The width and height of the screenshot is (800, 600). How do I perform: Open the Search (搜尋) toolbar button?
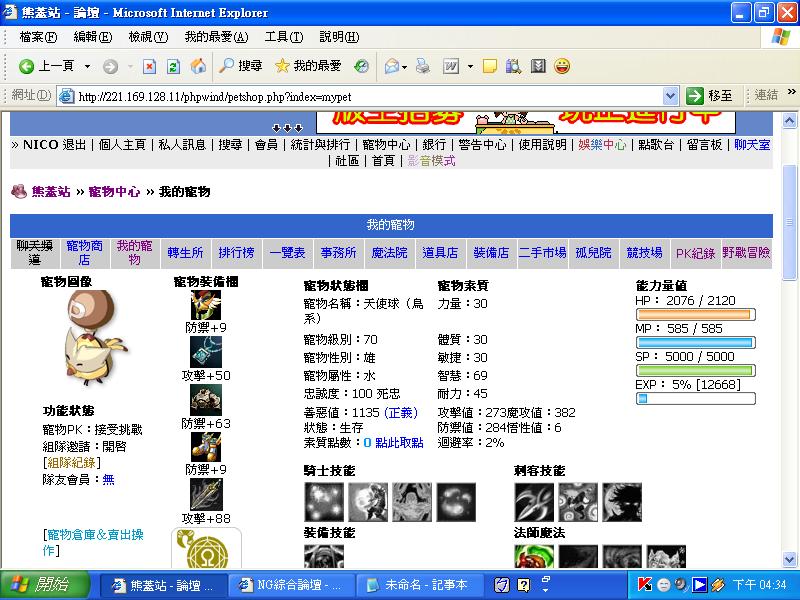[x=240, y=66]
